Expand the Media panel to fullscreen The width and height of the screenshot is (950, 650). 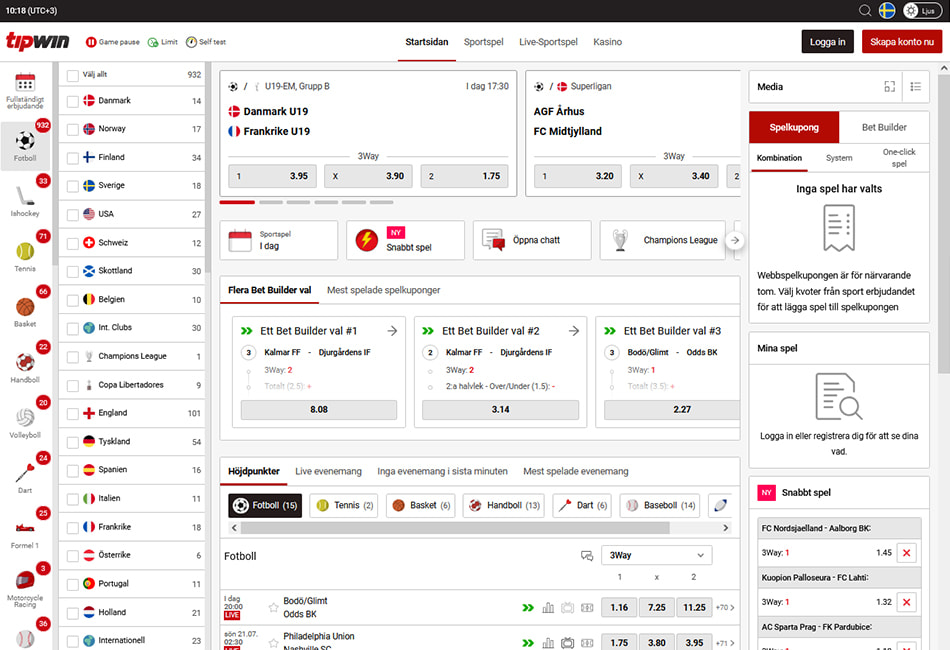tap(889, 87)
